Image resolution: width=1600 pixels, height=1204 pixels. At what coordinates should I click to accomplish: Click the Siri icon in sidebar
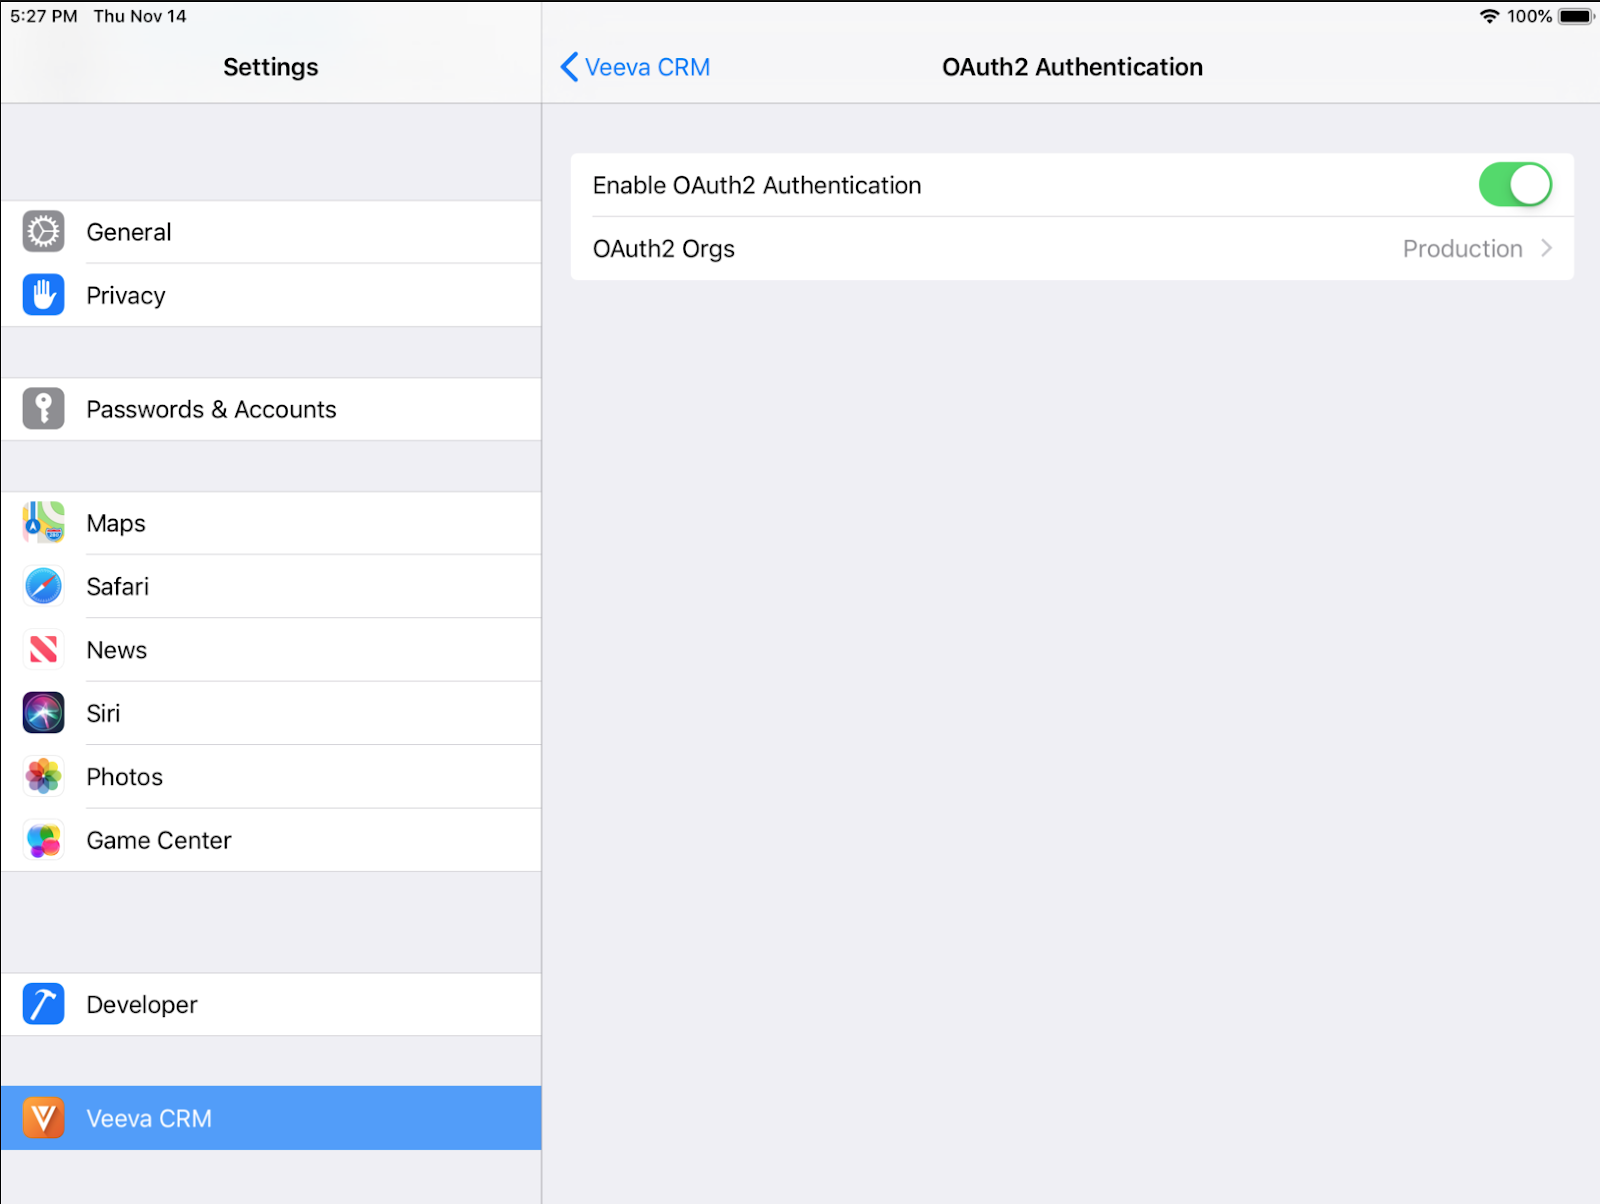(x=43, y=713)
